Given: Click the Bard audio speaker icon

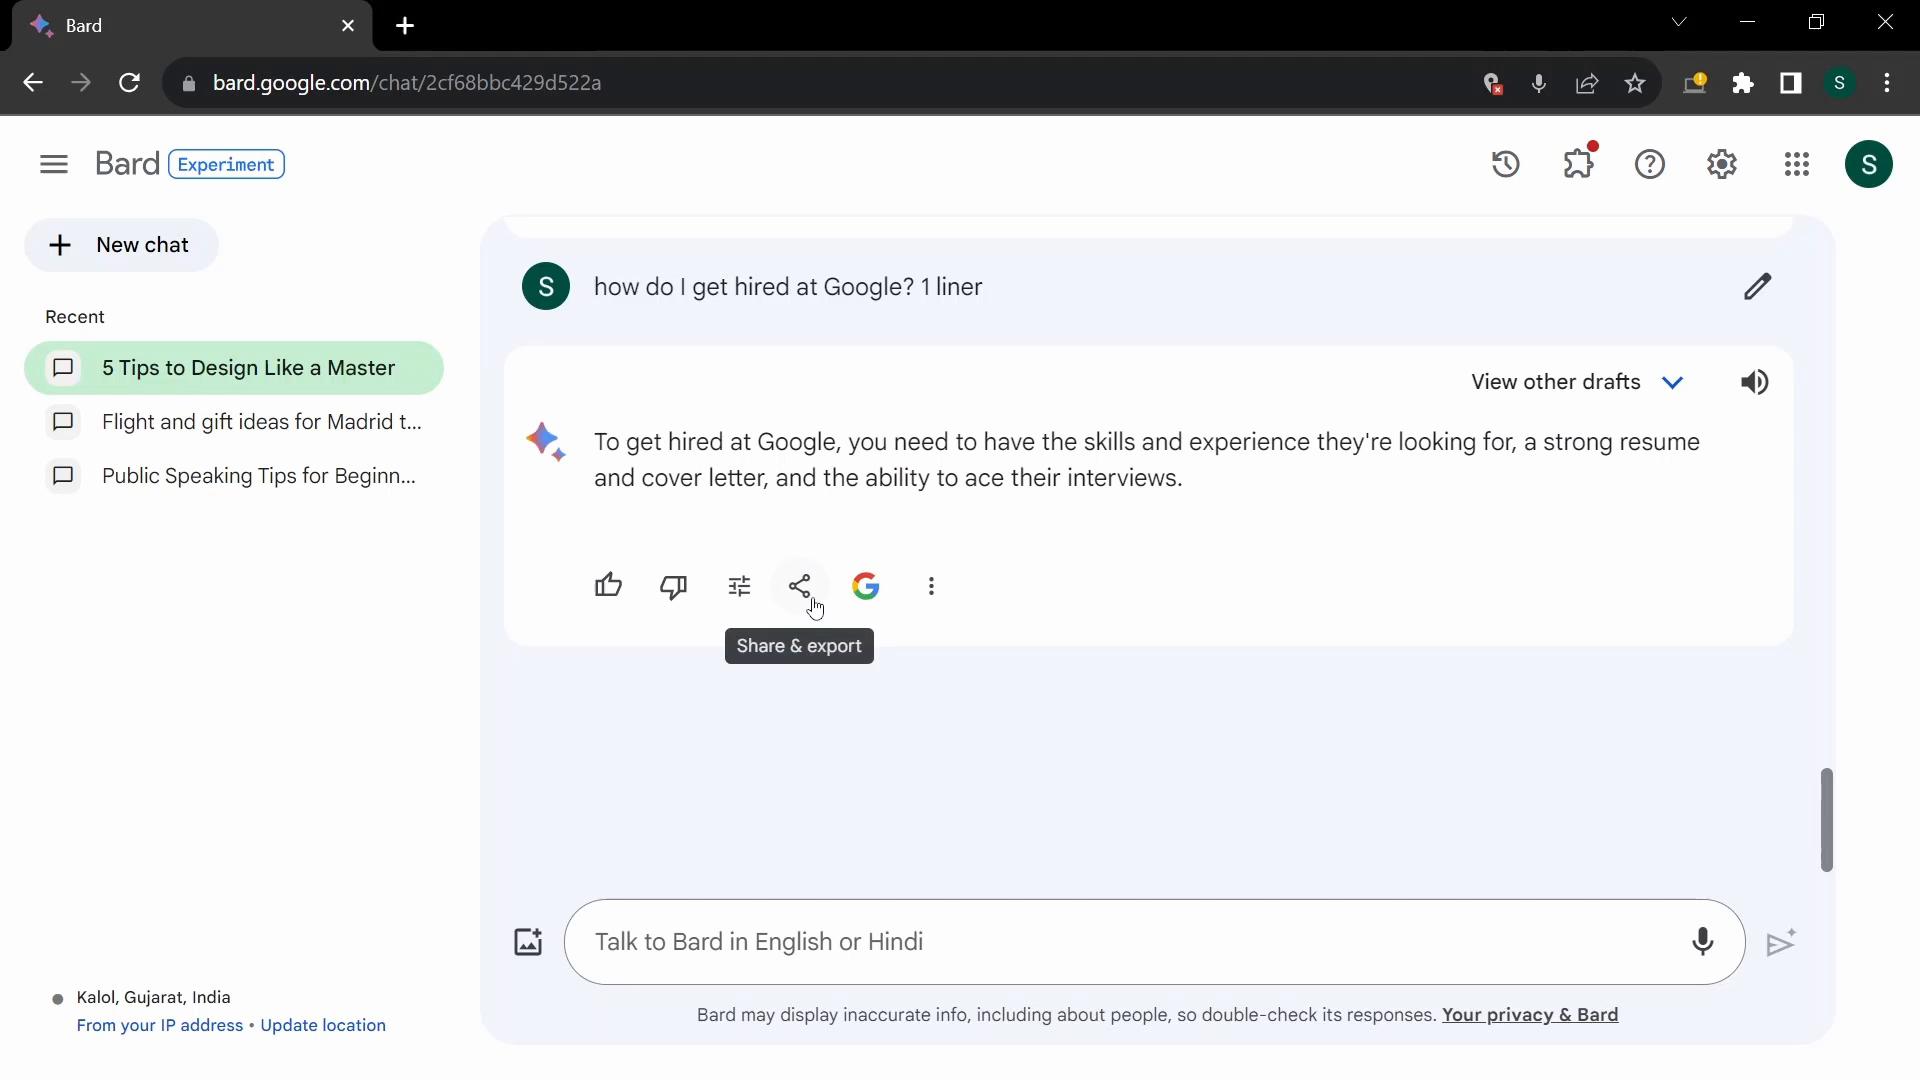Looking at the screenshot, I should (1755, 382).
